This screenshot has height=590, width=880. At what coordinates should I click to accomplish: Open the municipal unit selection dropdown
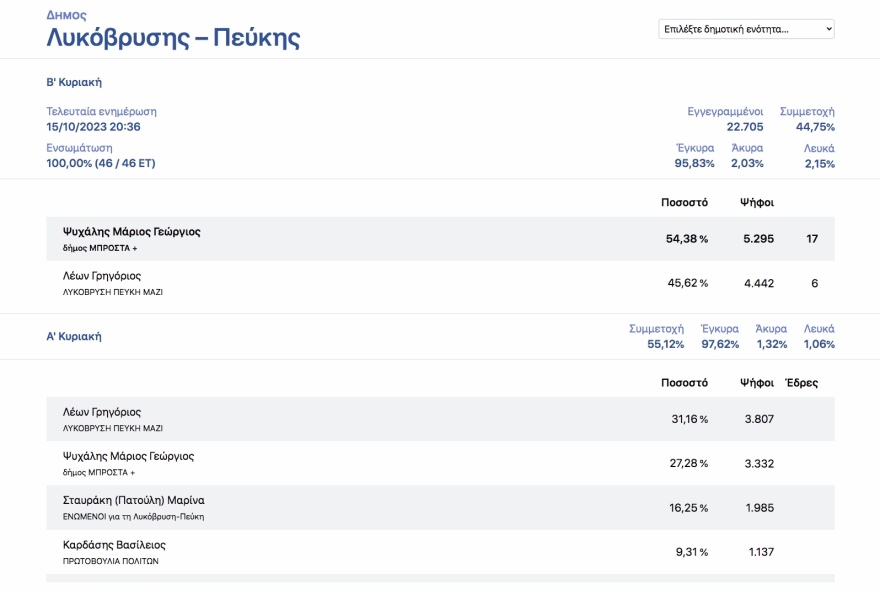pos(746,29)
